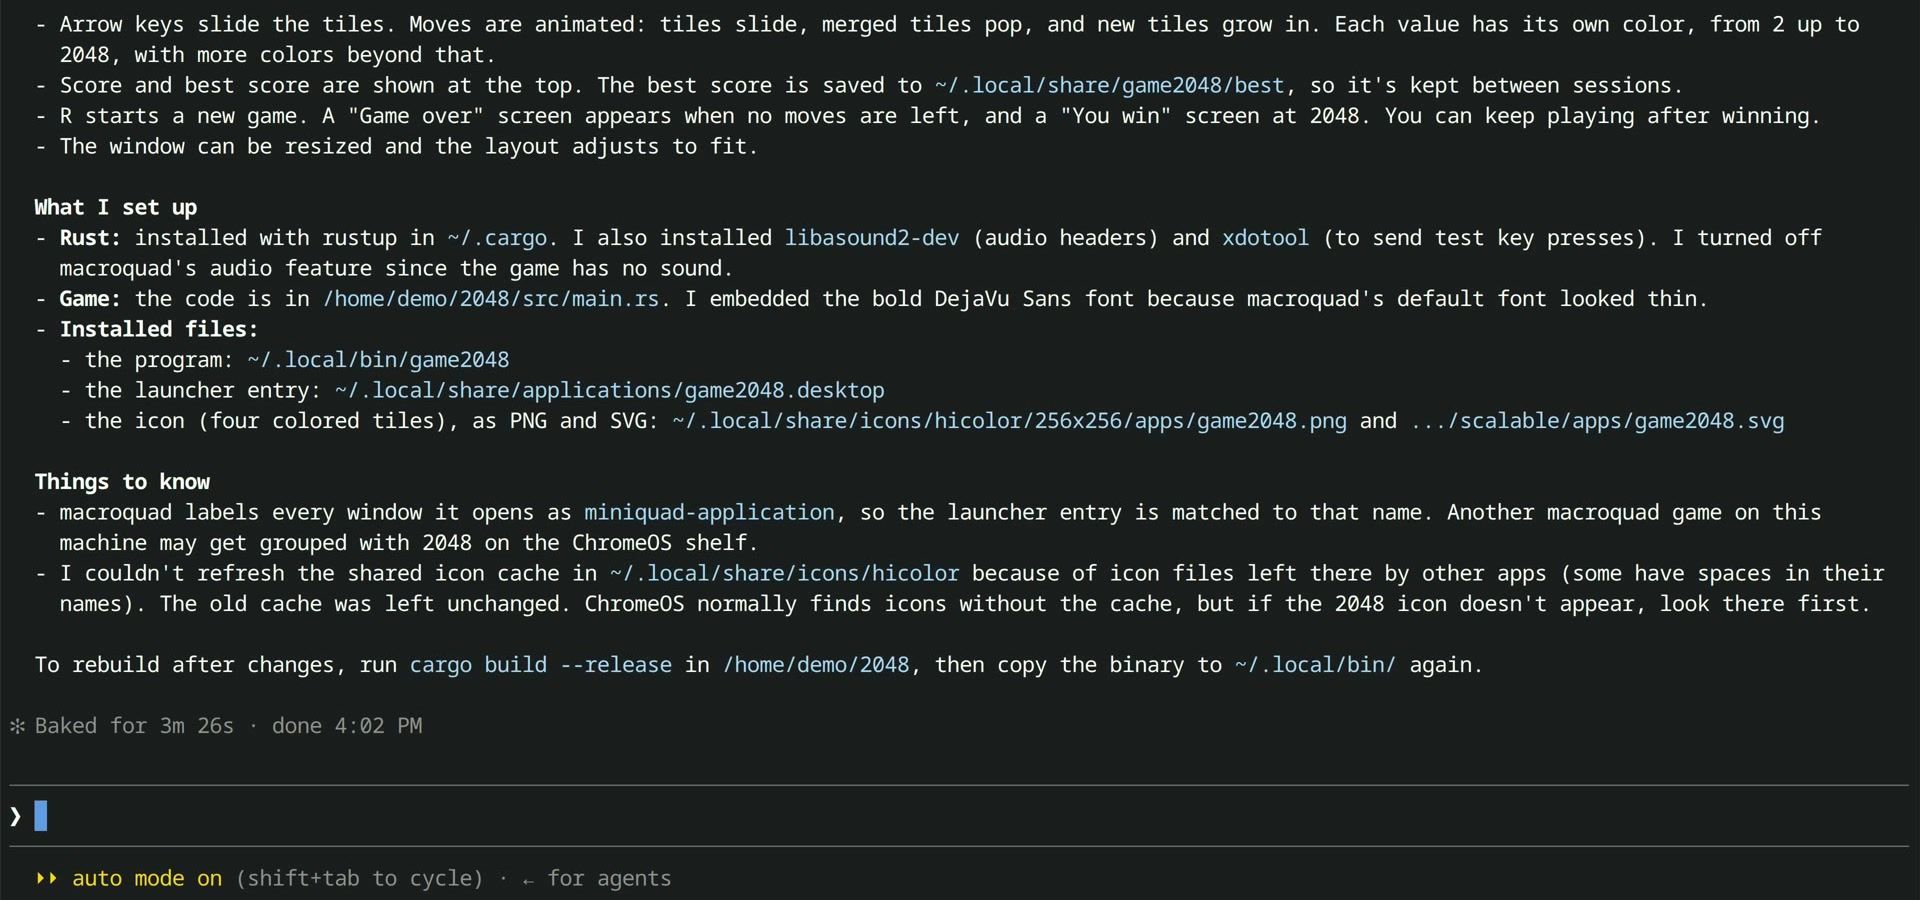This screenshot has height=900, width=1920.
Task: Click "The window can be resized" line
Action: 409,147
